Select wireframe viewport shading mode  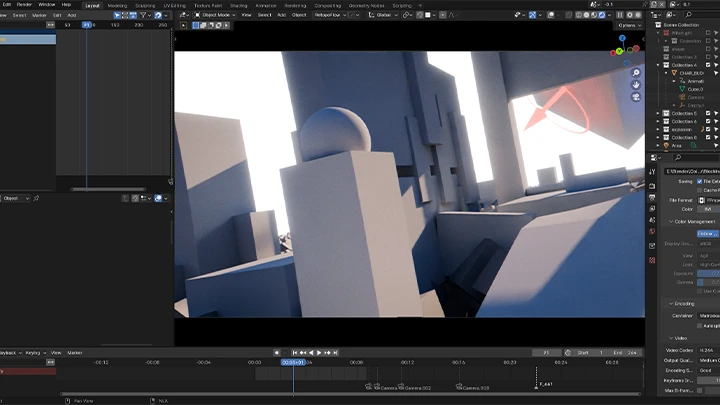579,15
